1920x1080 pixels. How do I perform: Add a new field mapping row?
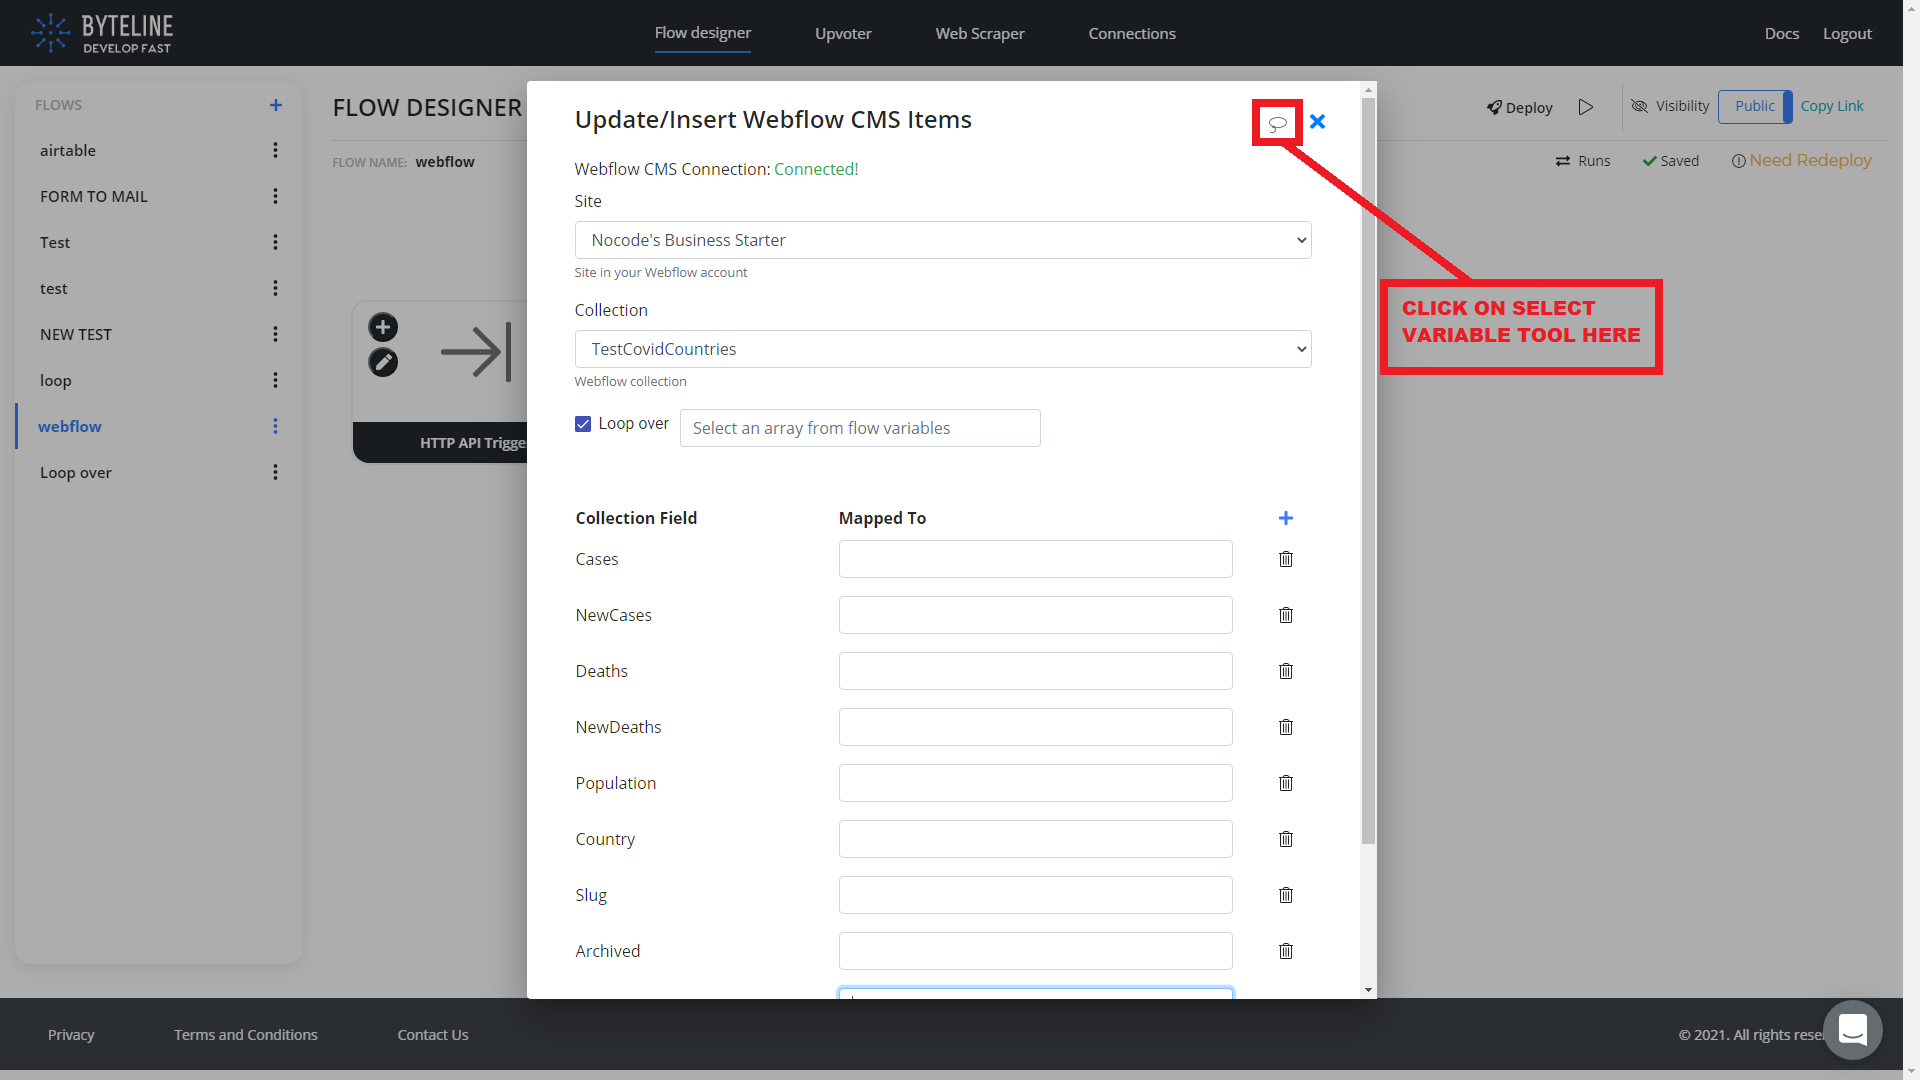(1286, 518)
